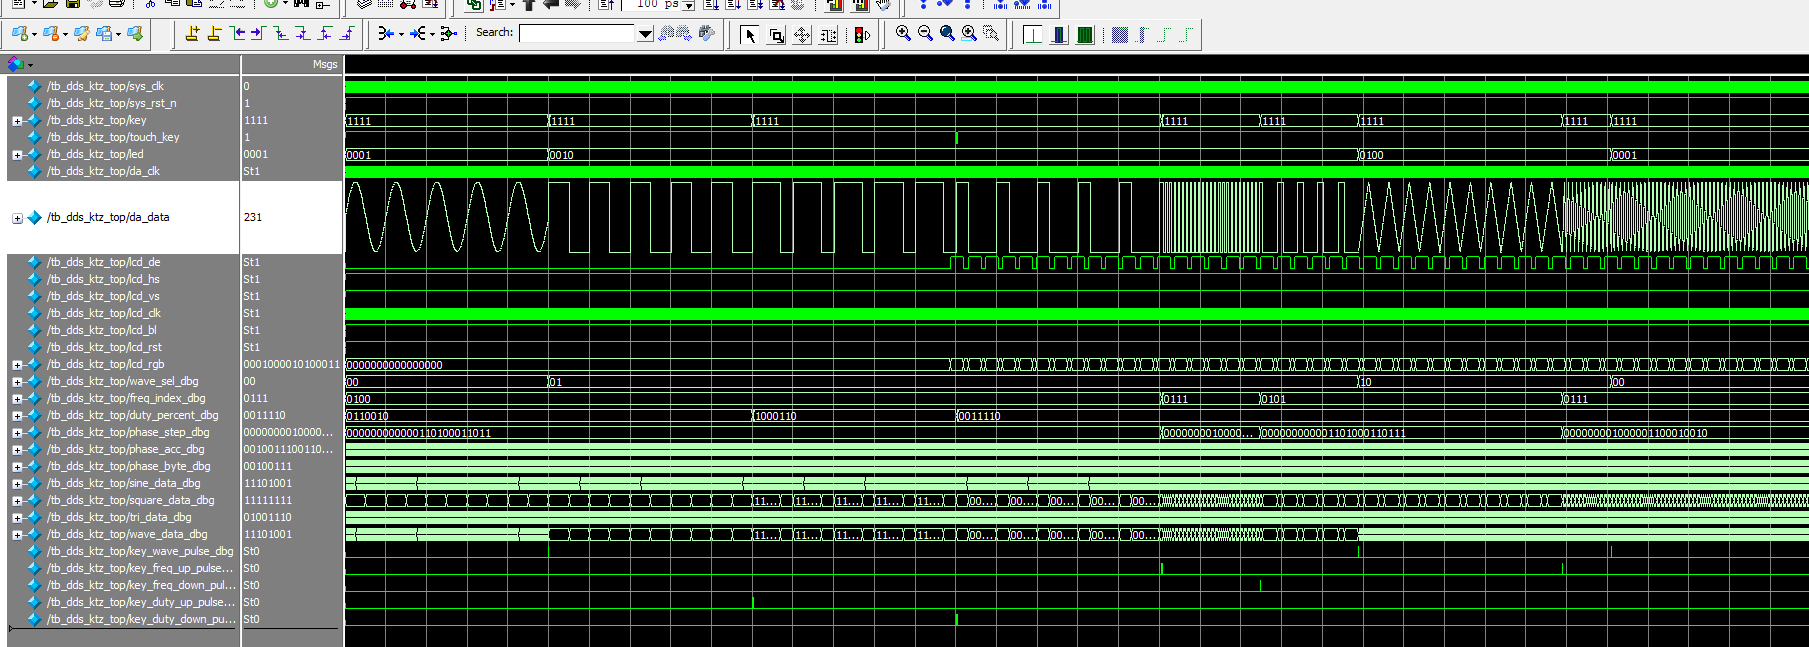Click the Export Waveform arrow icon
The width and height of the screenshot is (1809, 647).
click(x=135, y=34)
